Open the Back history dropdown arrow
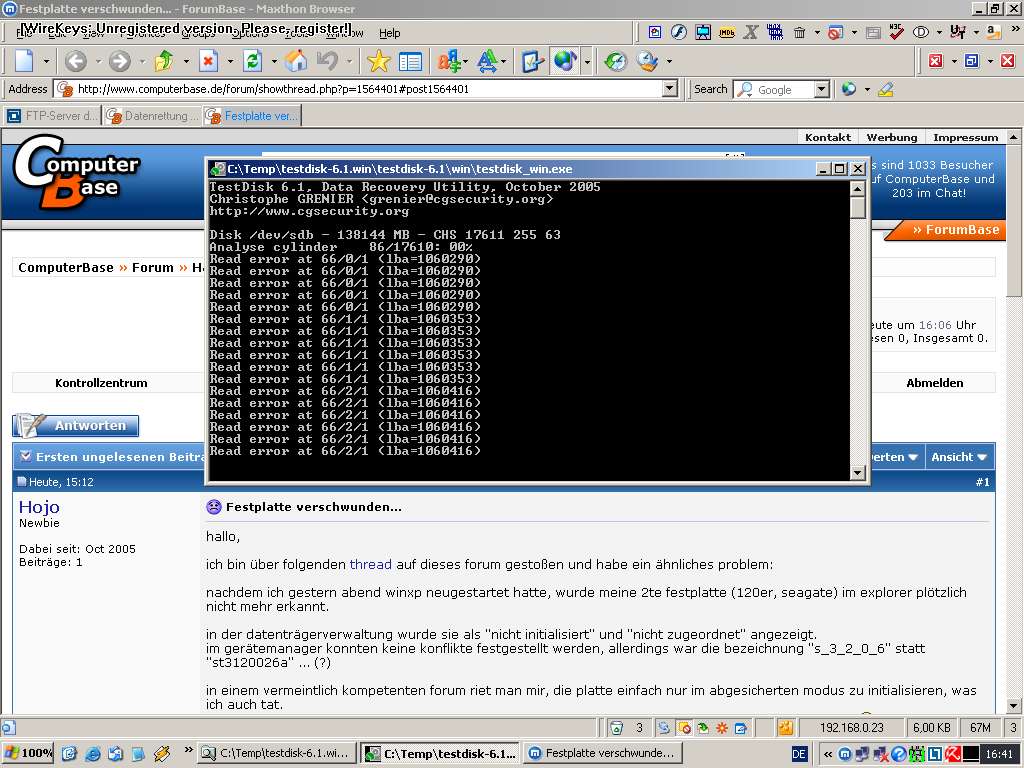Viewport: 1024px width, 768px height. [98, 61]
